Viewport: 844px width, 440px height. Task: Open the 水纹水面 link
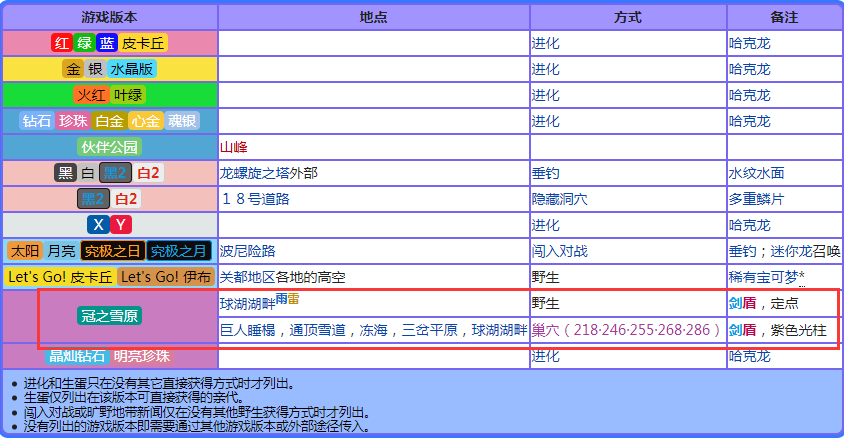756,173
